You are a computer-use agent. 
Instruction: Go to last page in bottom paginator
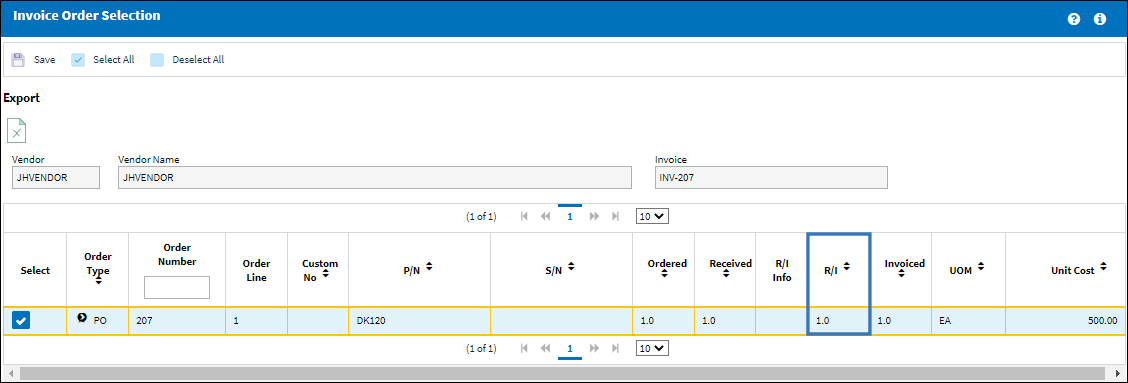615,348
